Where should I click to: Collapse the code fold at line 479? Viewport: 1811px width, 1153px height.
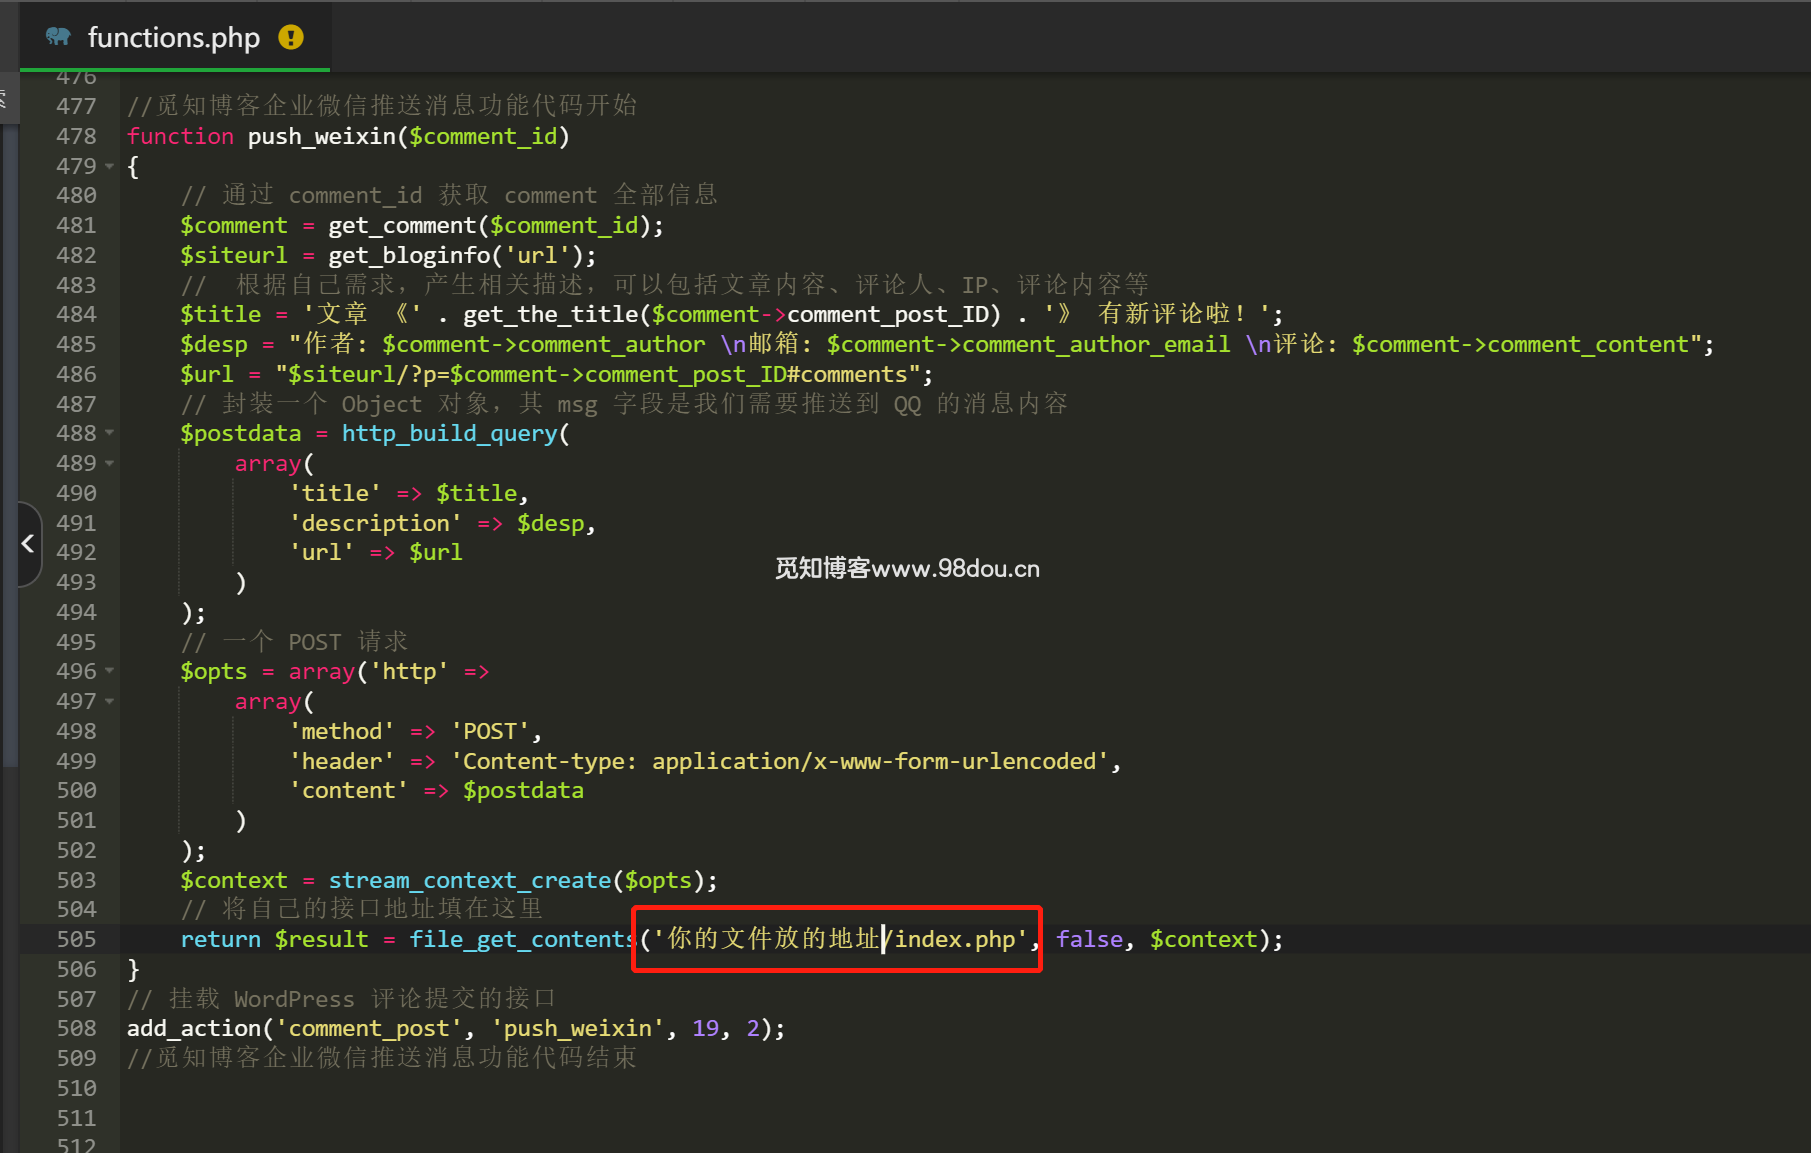(110, 166)
